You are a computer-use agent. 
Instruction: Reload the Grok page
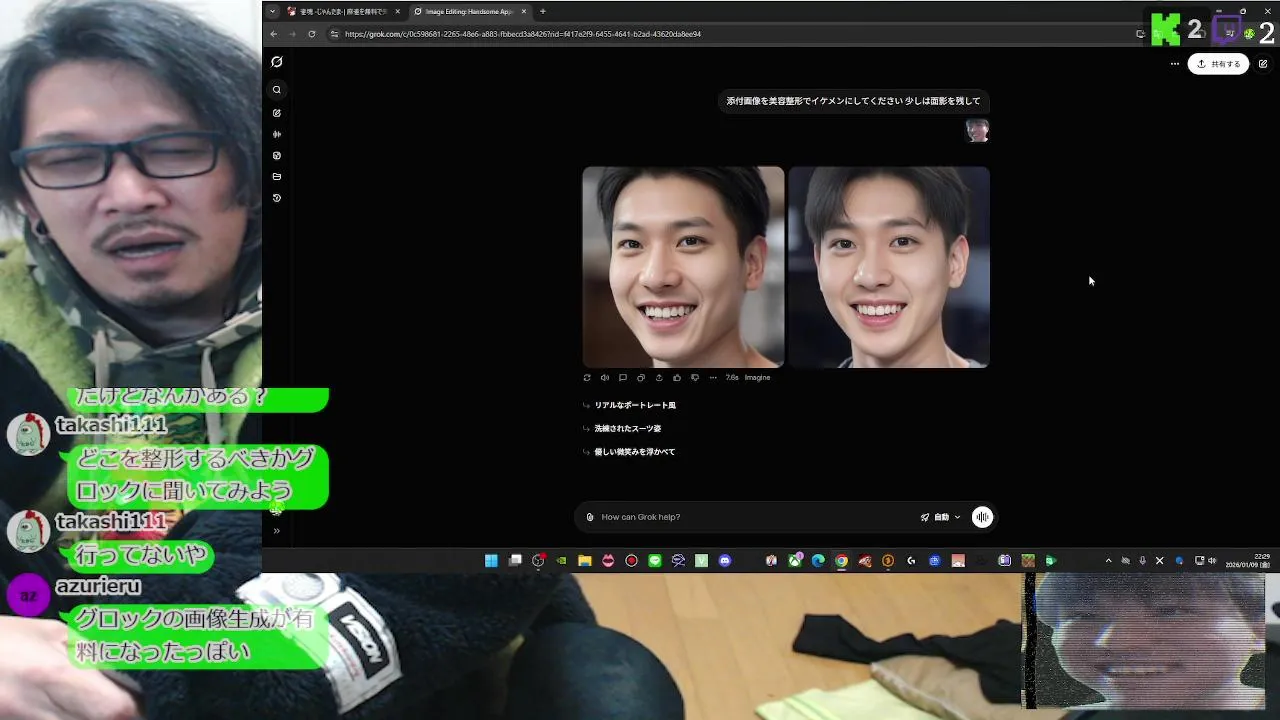coord(312,34)
